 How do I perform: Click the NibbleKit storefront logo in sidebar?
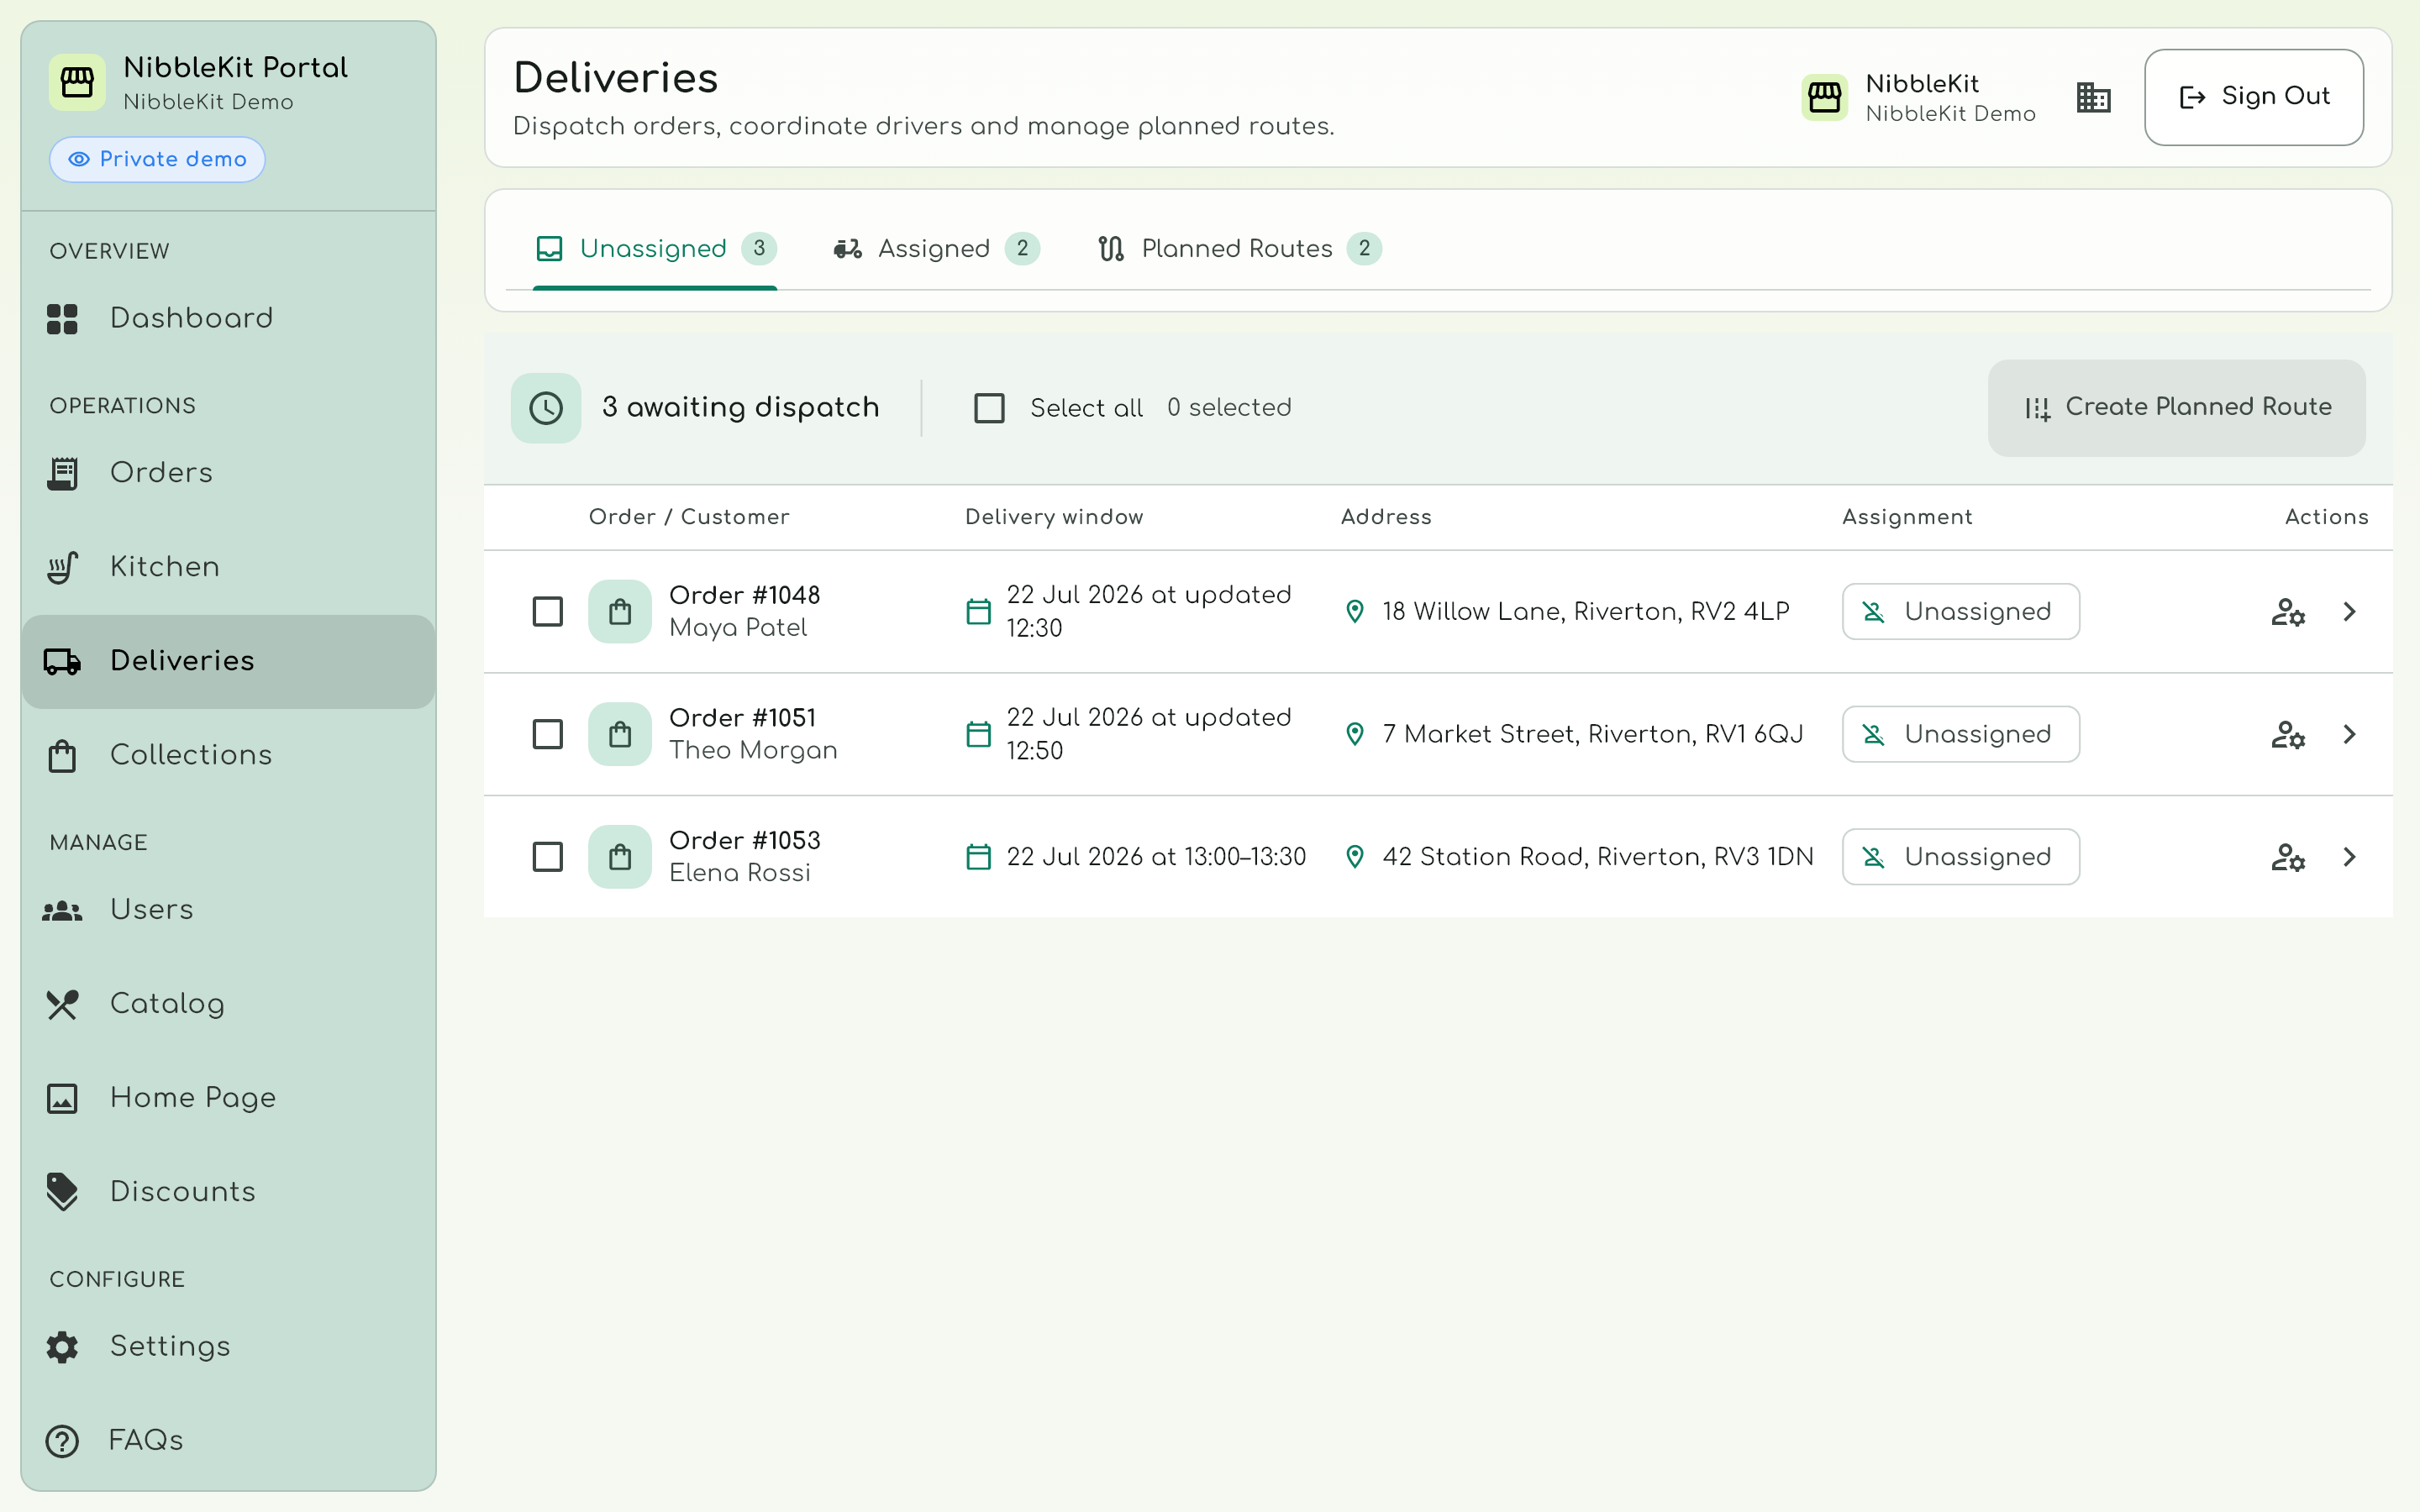(x=77, y=82)
